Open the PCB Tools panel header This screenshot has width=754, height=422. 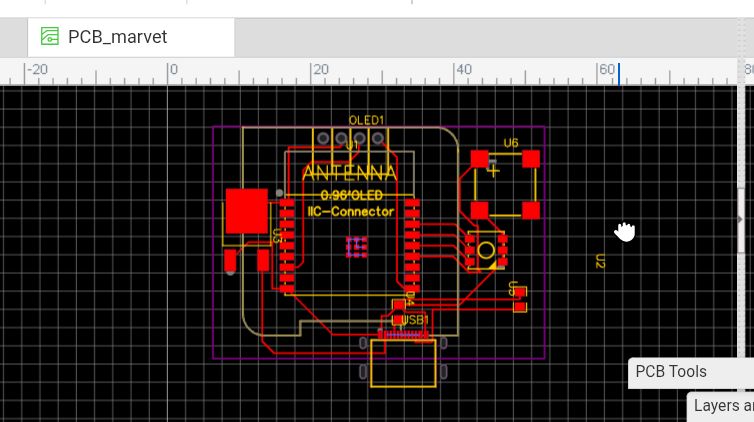coord(671,372)
